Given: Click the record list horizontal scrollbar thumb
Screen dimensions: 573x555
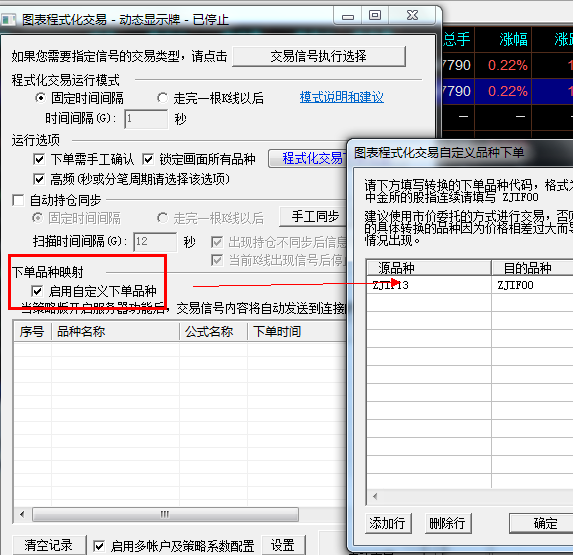Looking at the screenshot, I should (165, 514).
